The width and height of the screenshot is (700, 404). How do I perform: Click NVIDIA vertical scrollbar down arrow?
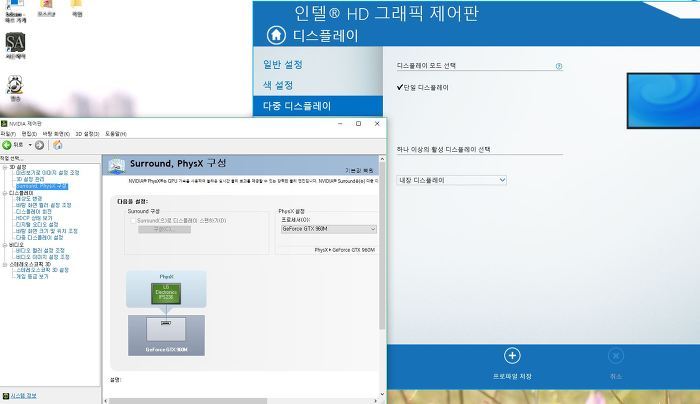click(x=382, y=394)
